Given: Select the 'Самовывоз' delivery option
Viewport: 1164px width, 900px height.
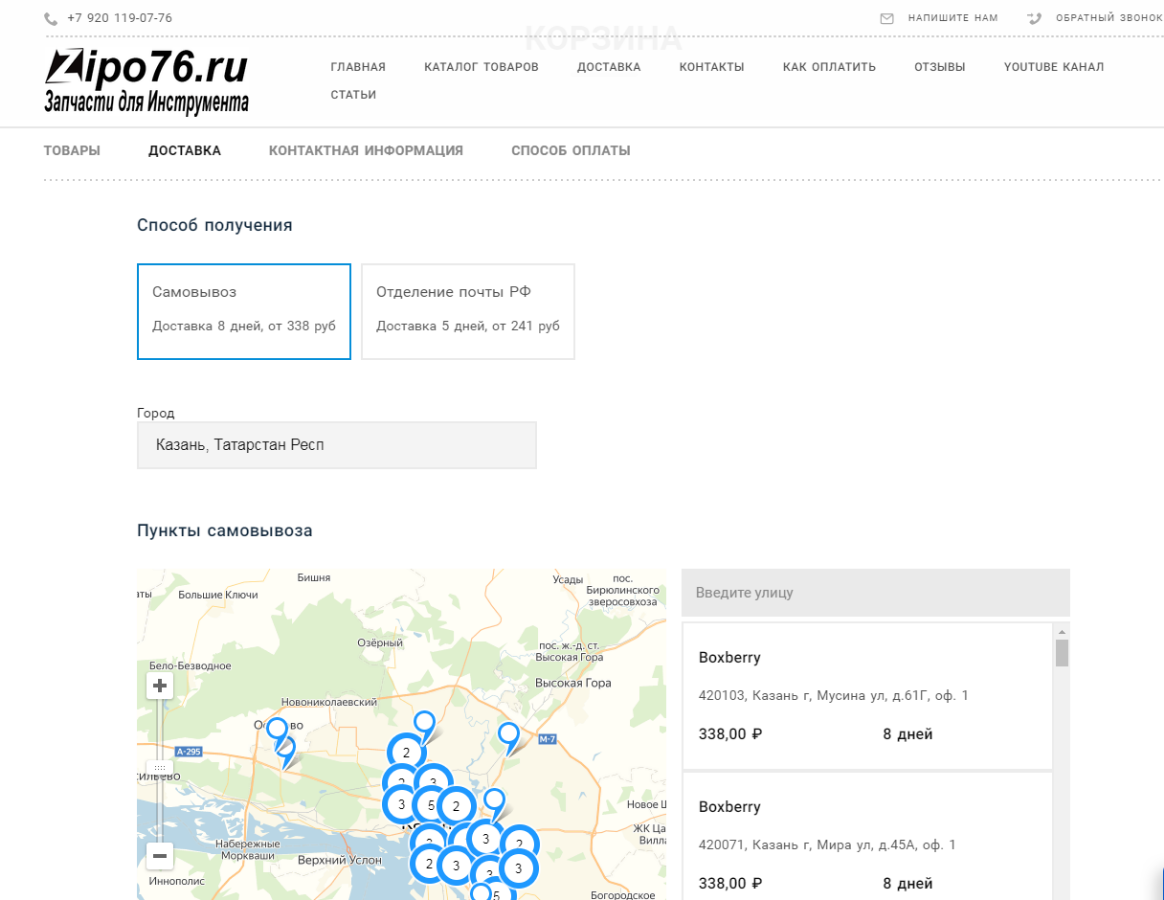Looking at the screenshot, I should (x=243, y=310).
